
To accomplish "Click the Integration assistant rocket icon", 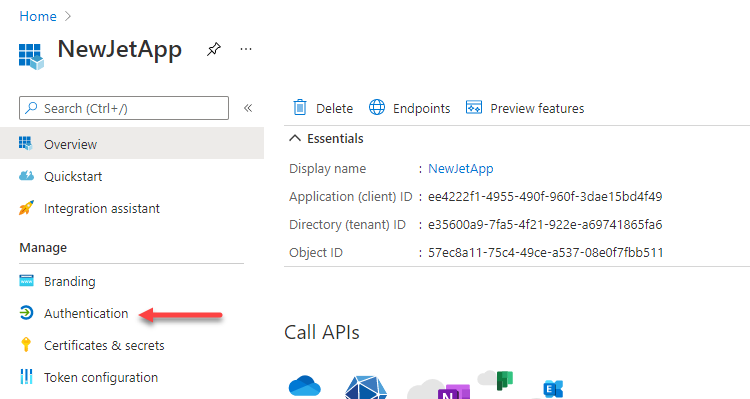I will tap(26, 208).
